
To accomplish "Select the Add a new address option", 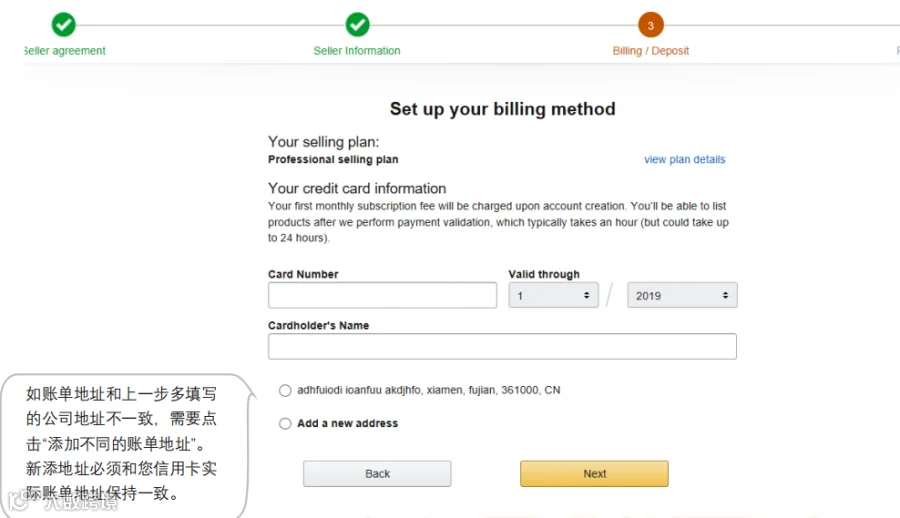I will click(285, 424).
